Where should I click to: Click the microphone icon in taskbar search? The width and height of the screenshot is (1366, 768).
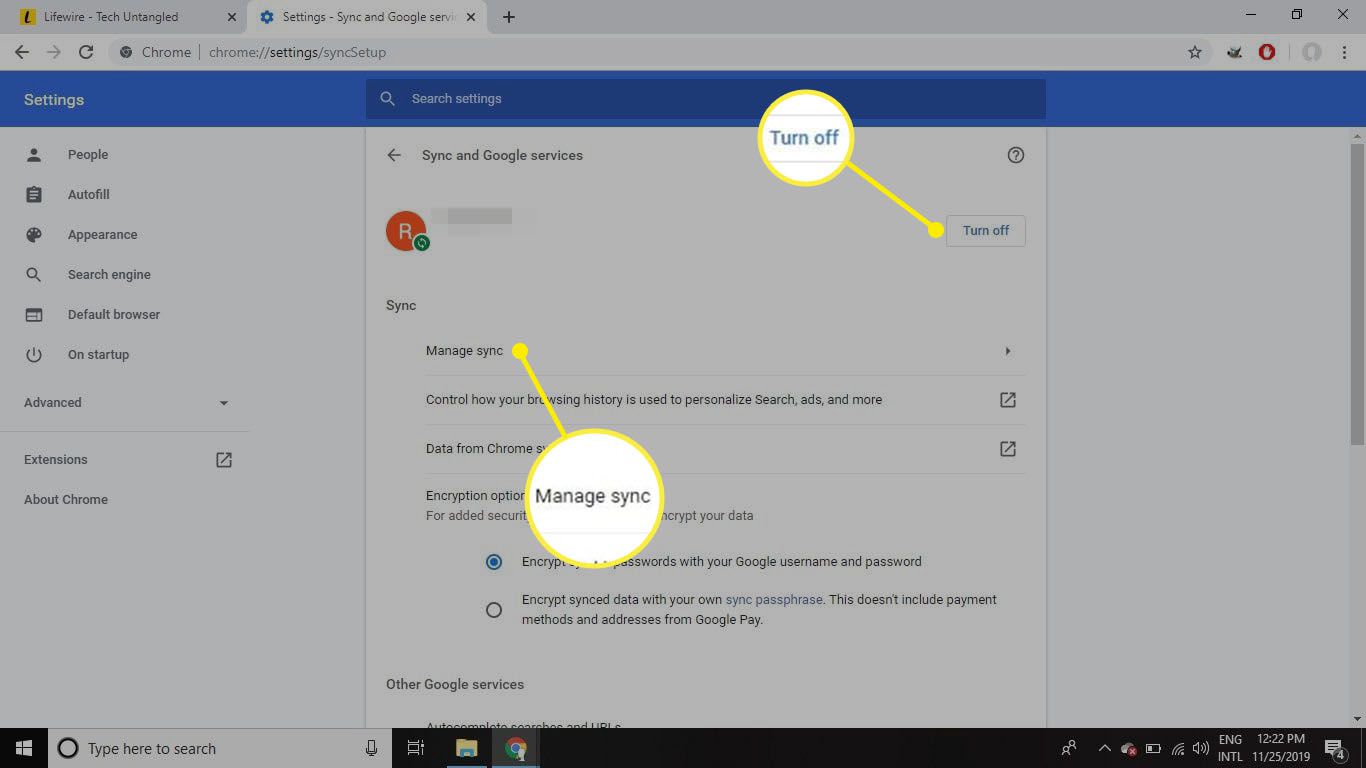click(x=371, y=748)
